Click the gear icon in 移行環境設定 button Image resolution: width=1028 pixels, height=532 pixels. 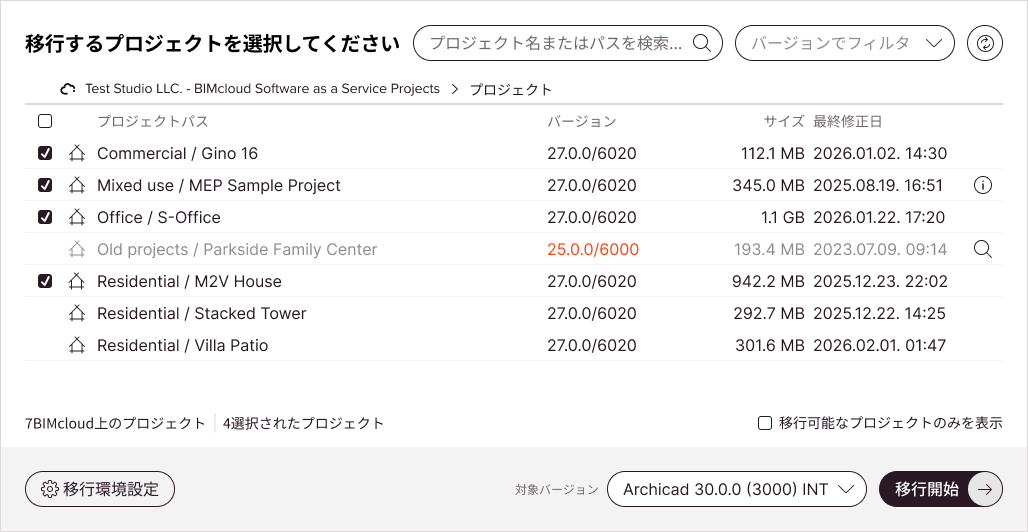click(x=49, y=489)
